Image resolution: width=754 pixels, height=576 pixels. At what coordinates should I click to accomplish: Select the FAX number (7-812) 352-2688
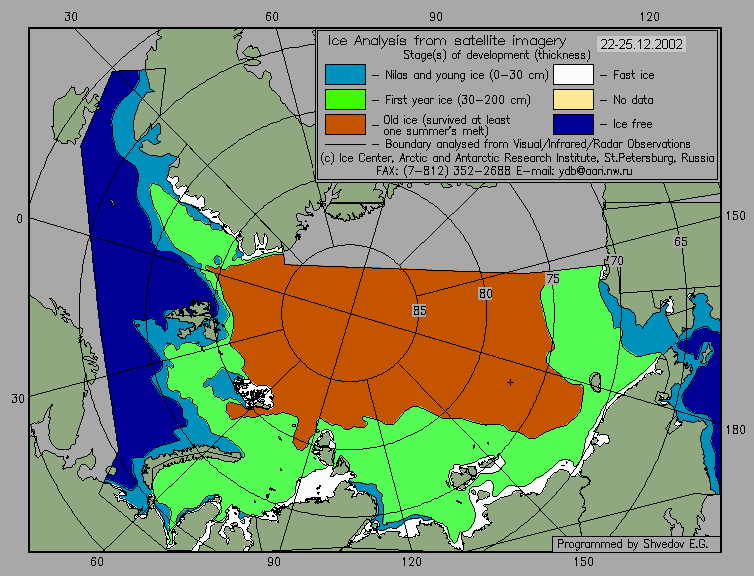tap(457, 171)
